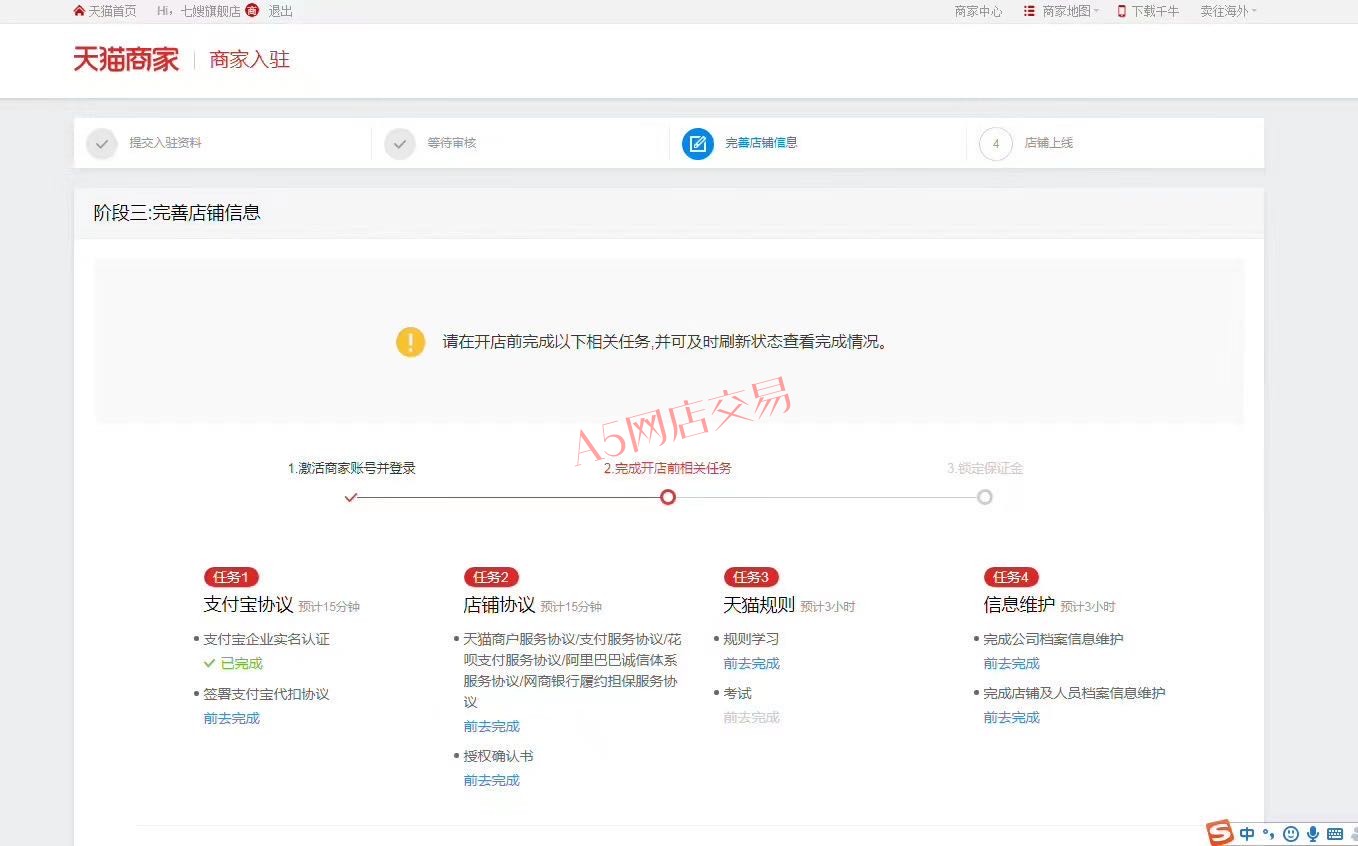Viewport: 1358px width, 846px height.
Task: Click the phone icon beside 下载千牛
Action: (x=1122, y=11)
